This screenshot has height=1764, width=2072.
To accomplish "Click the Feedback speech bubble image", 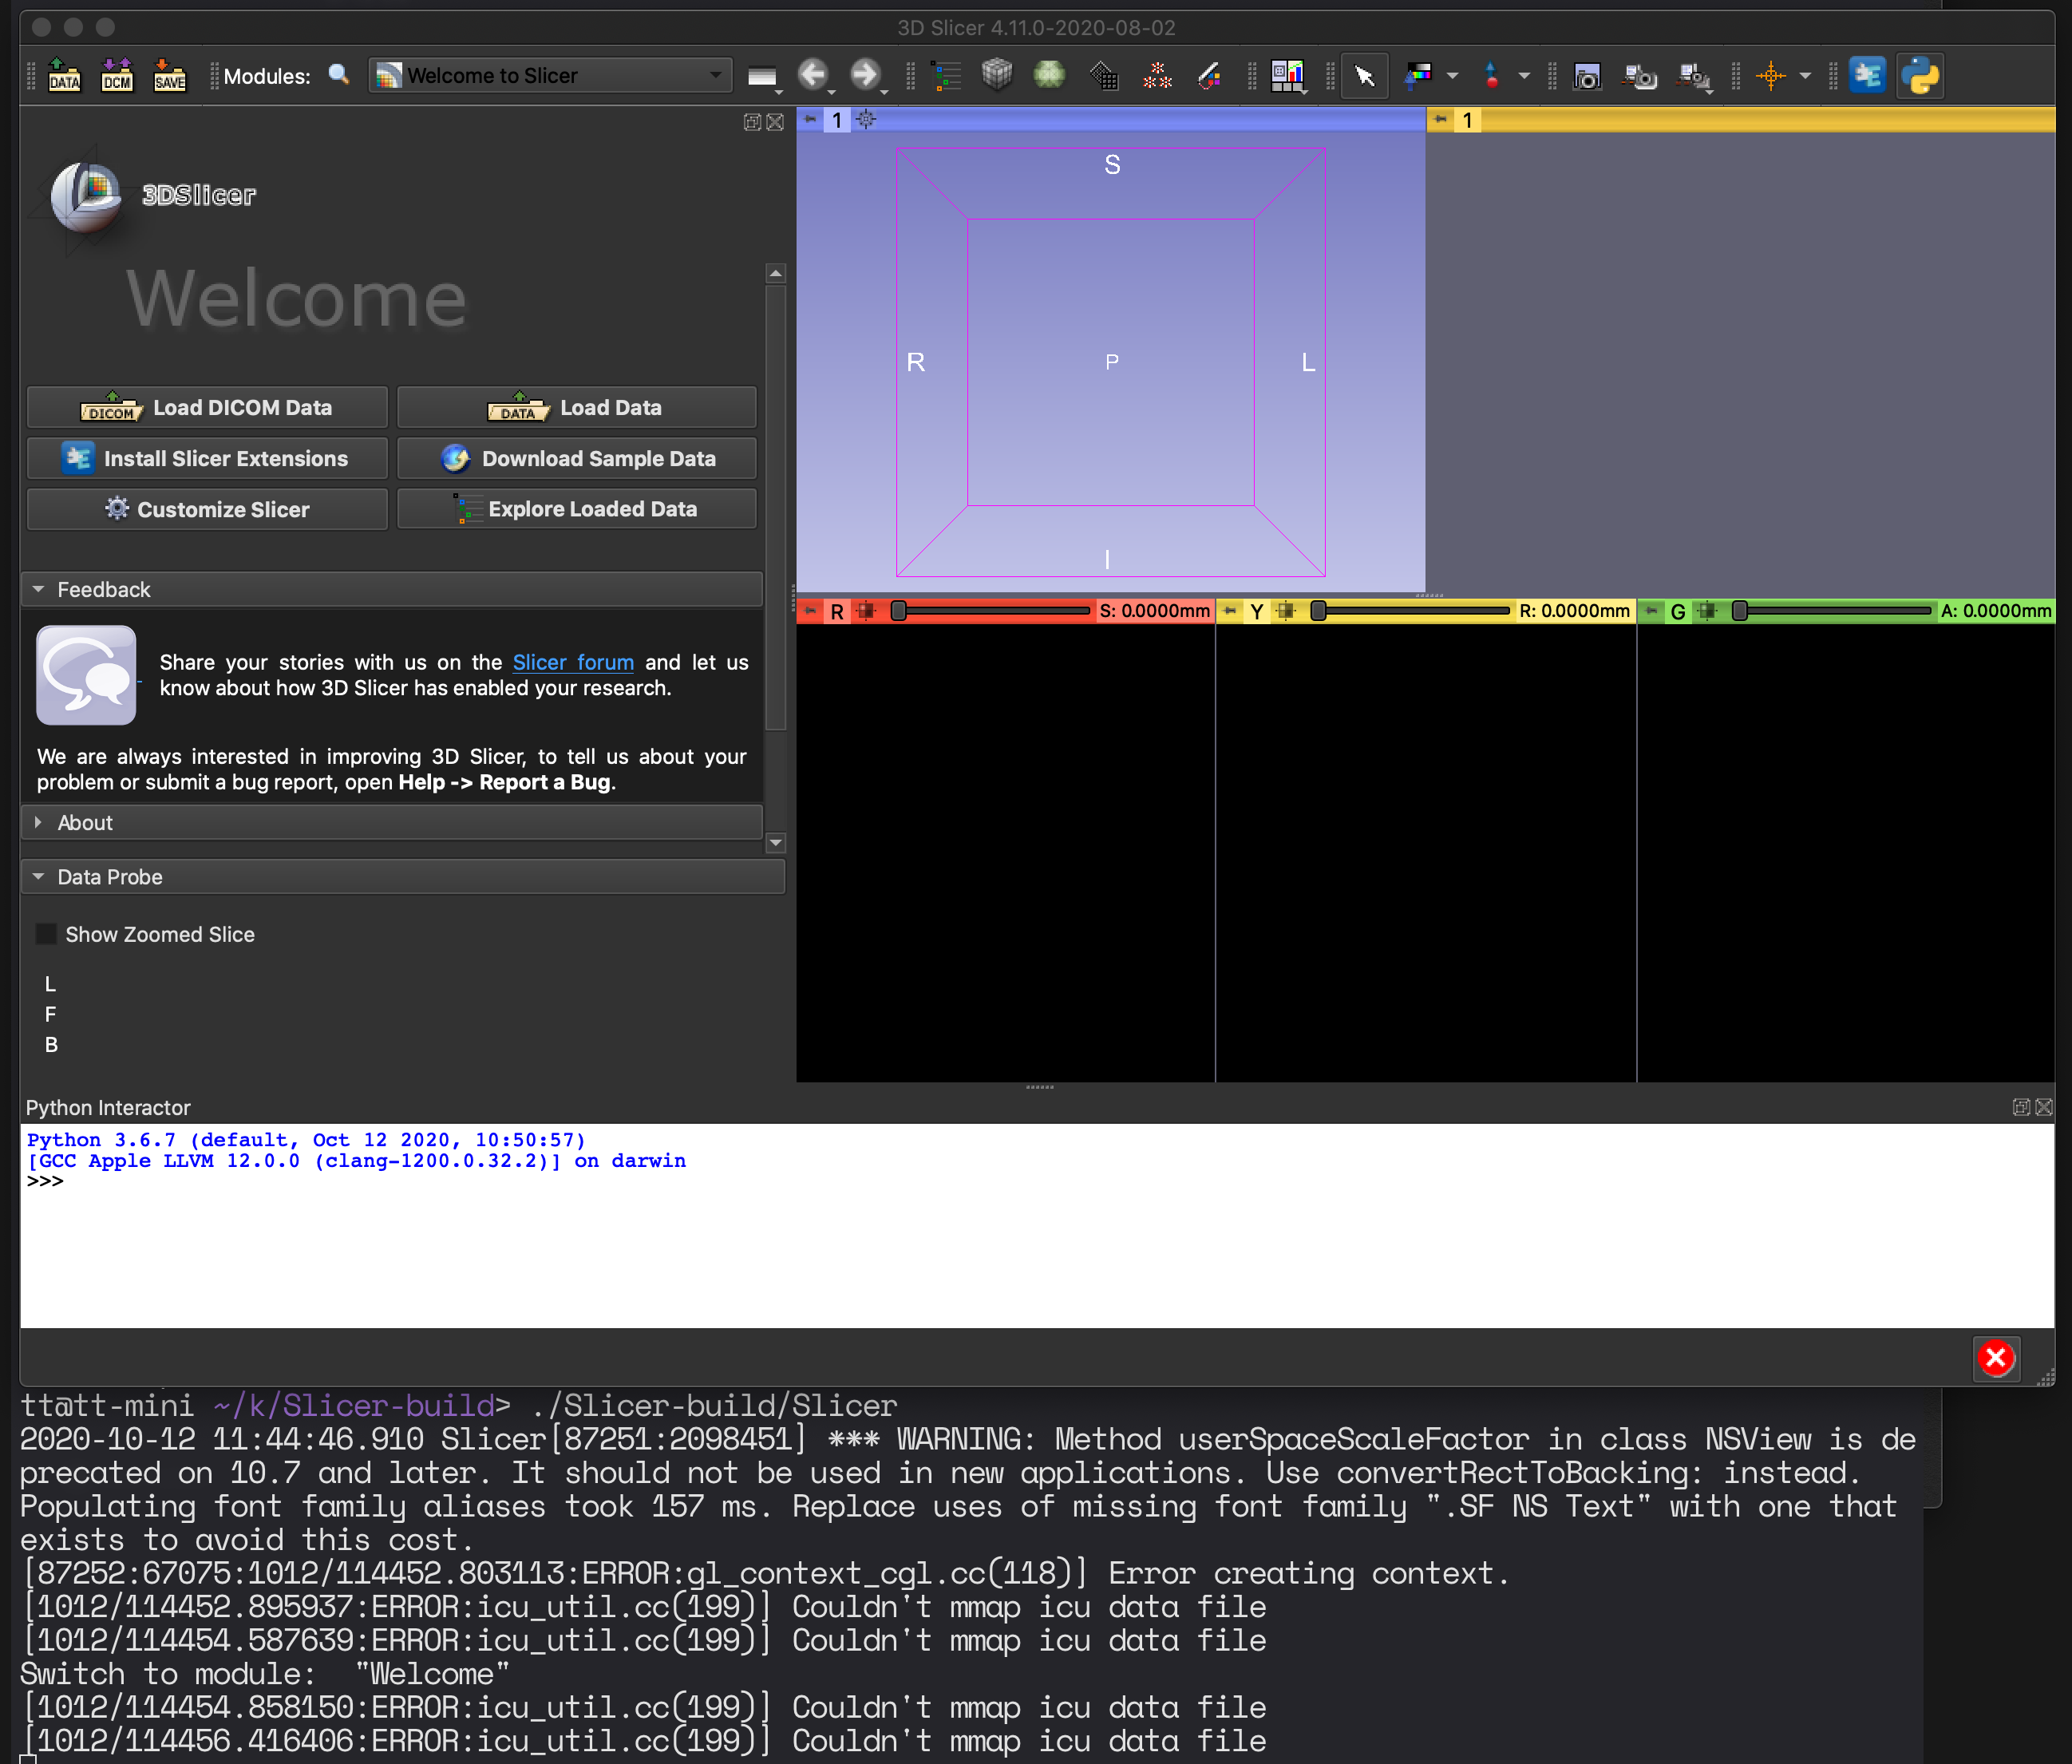I will [86, 675].
